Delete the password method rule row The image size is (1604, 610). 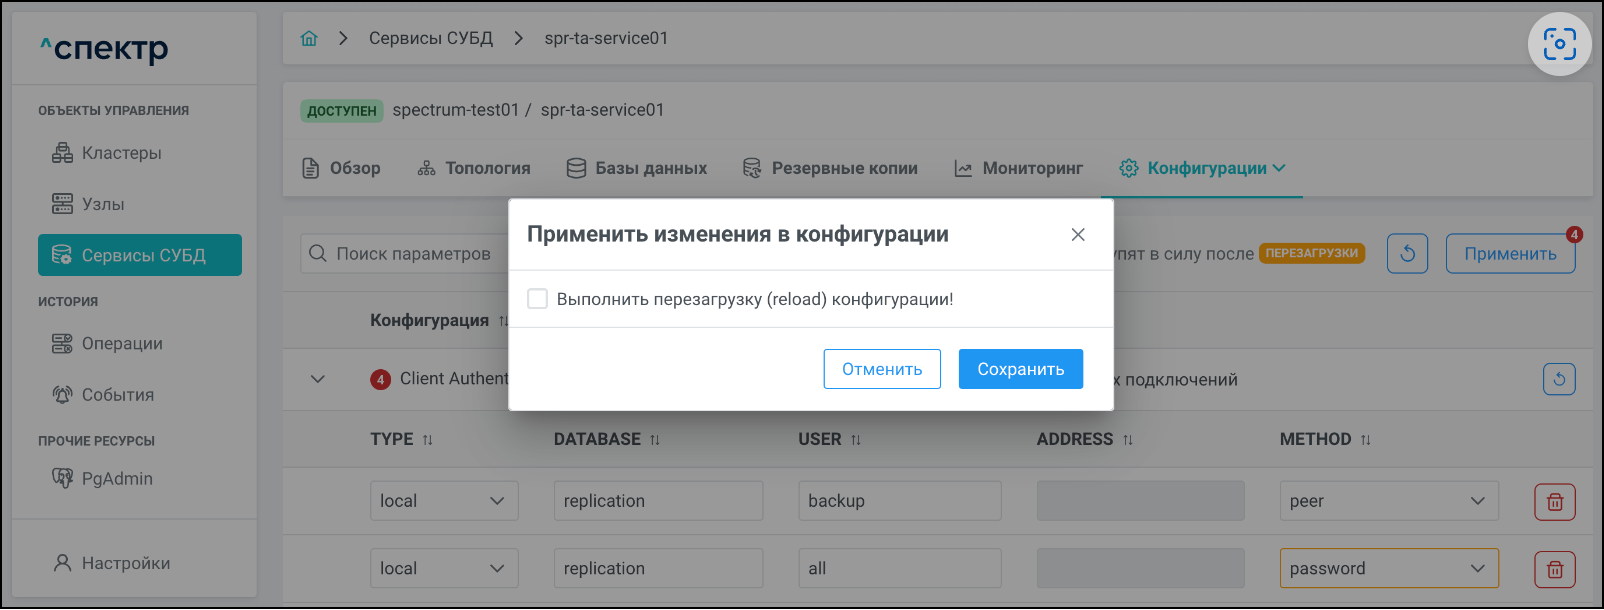pyautogui.click(x=1554, y=569)
